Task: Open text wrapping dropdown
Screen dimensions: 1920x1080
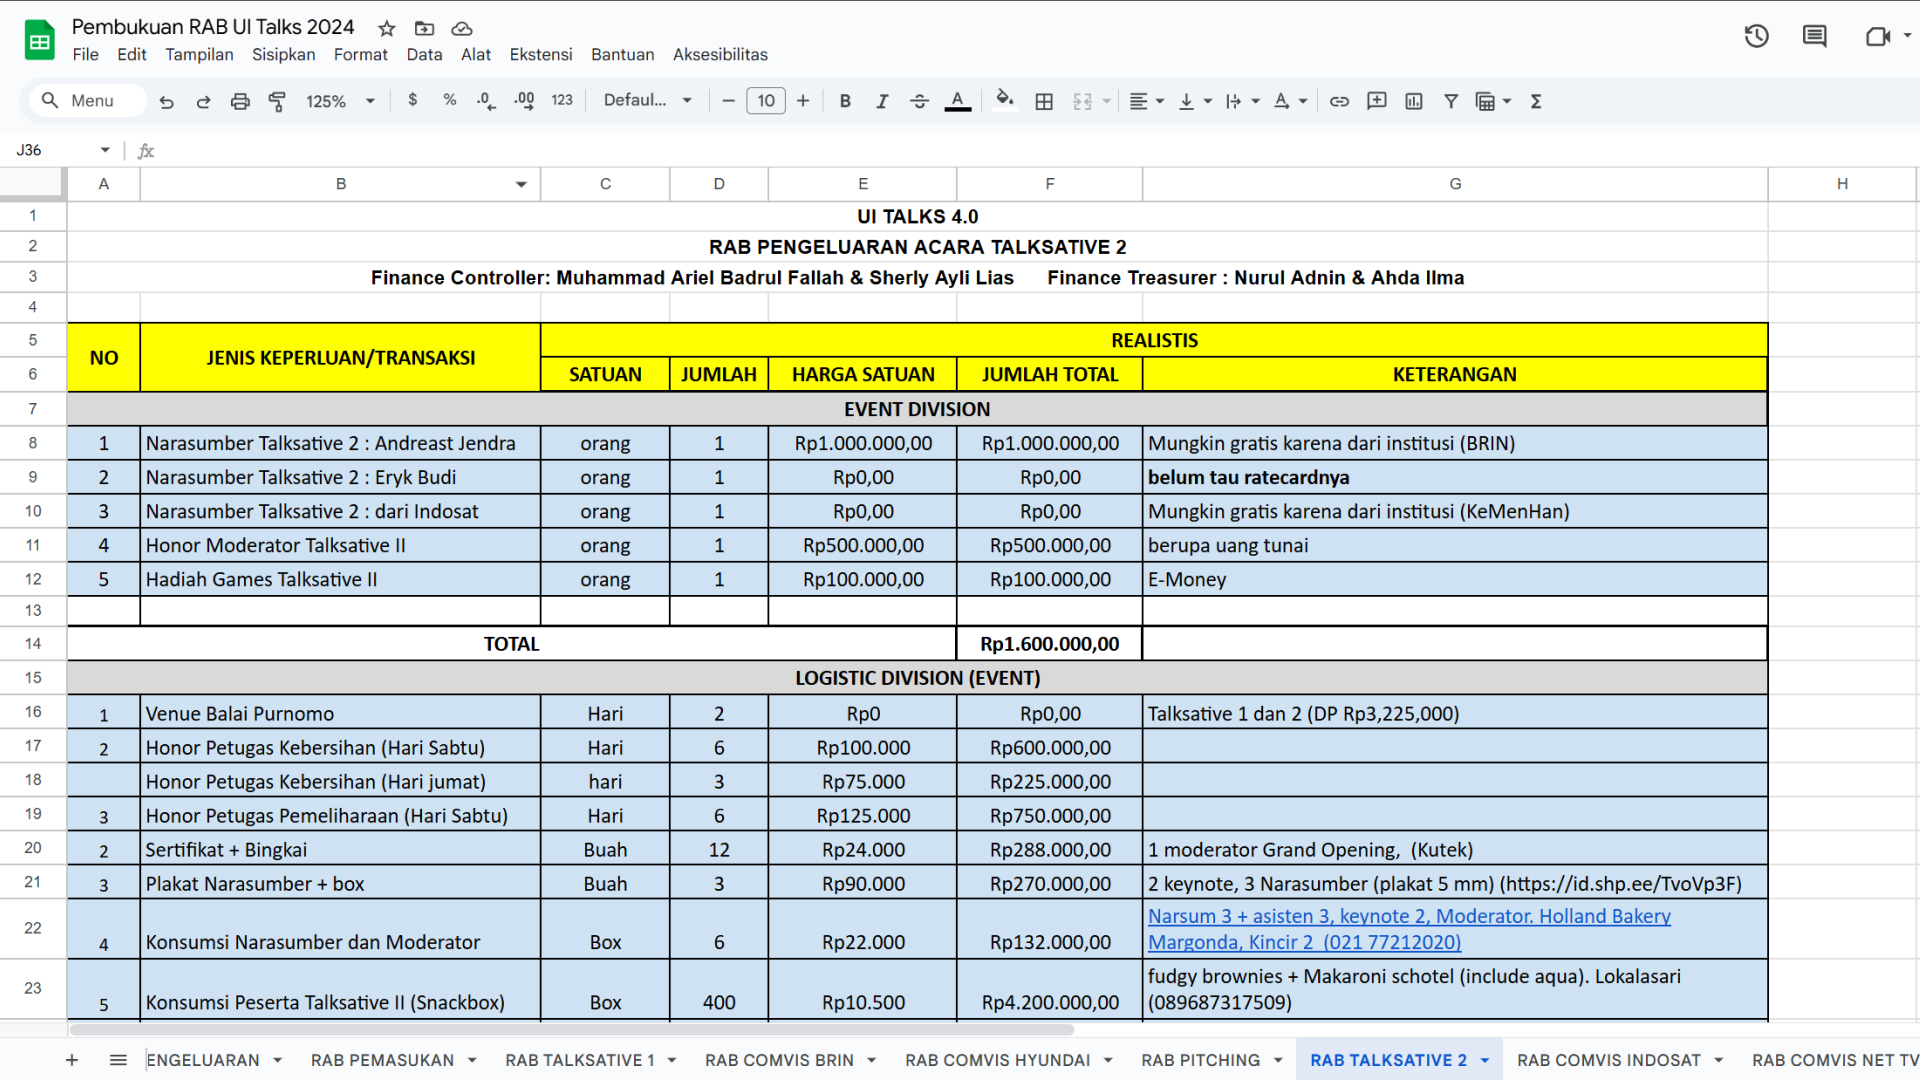Action: point(1243,101)
